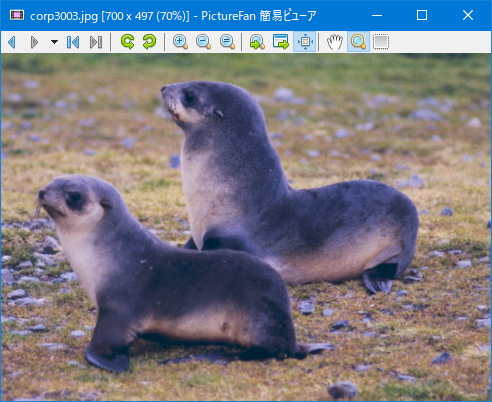Maximize the PictureFan viewer window
492x402 pixels.
pos(422,15)
